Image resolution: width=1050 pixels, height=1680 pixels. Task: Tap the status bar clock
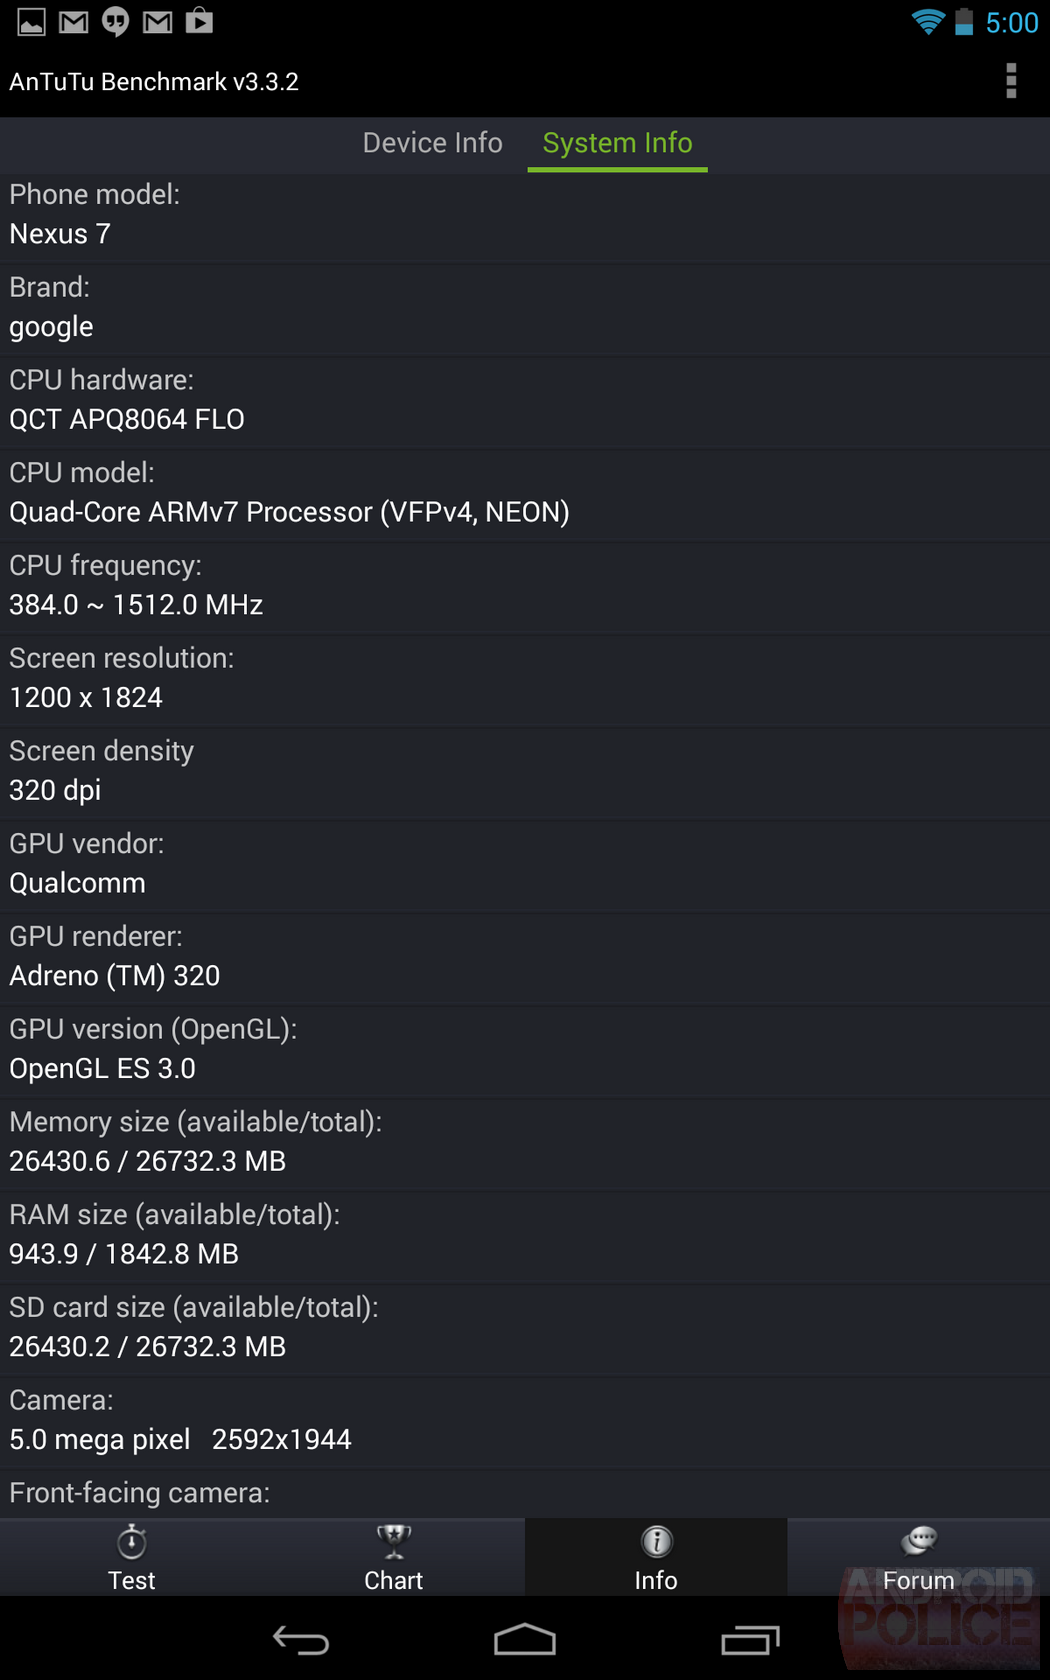click(x=1012, y=23)
